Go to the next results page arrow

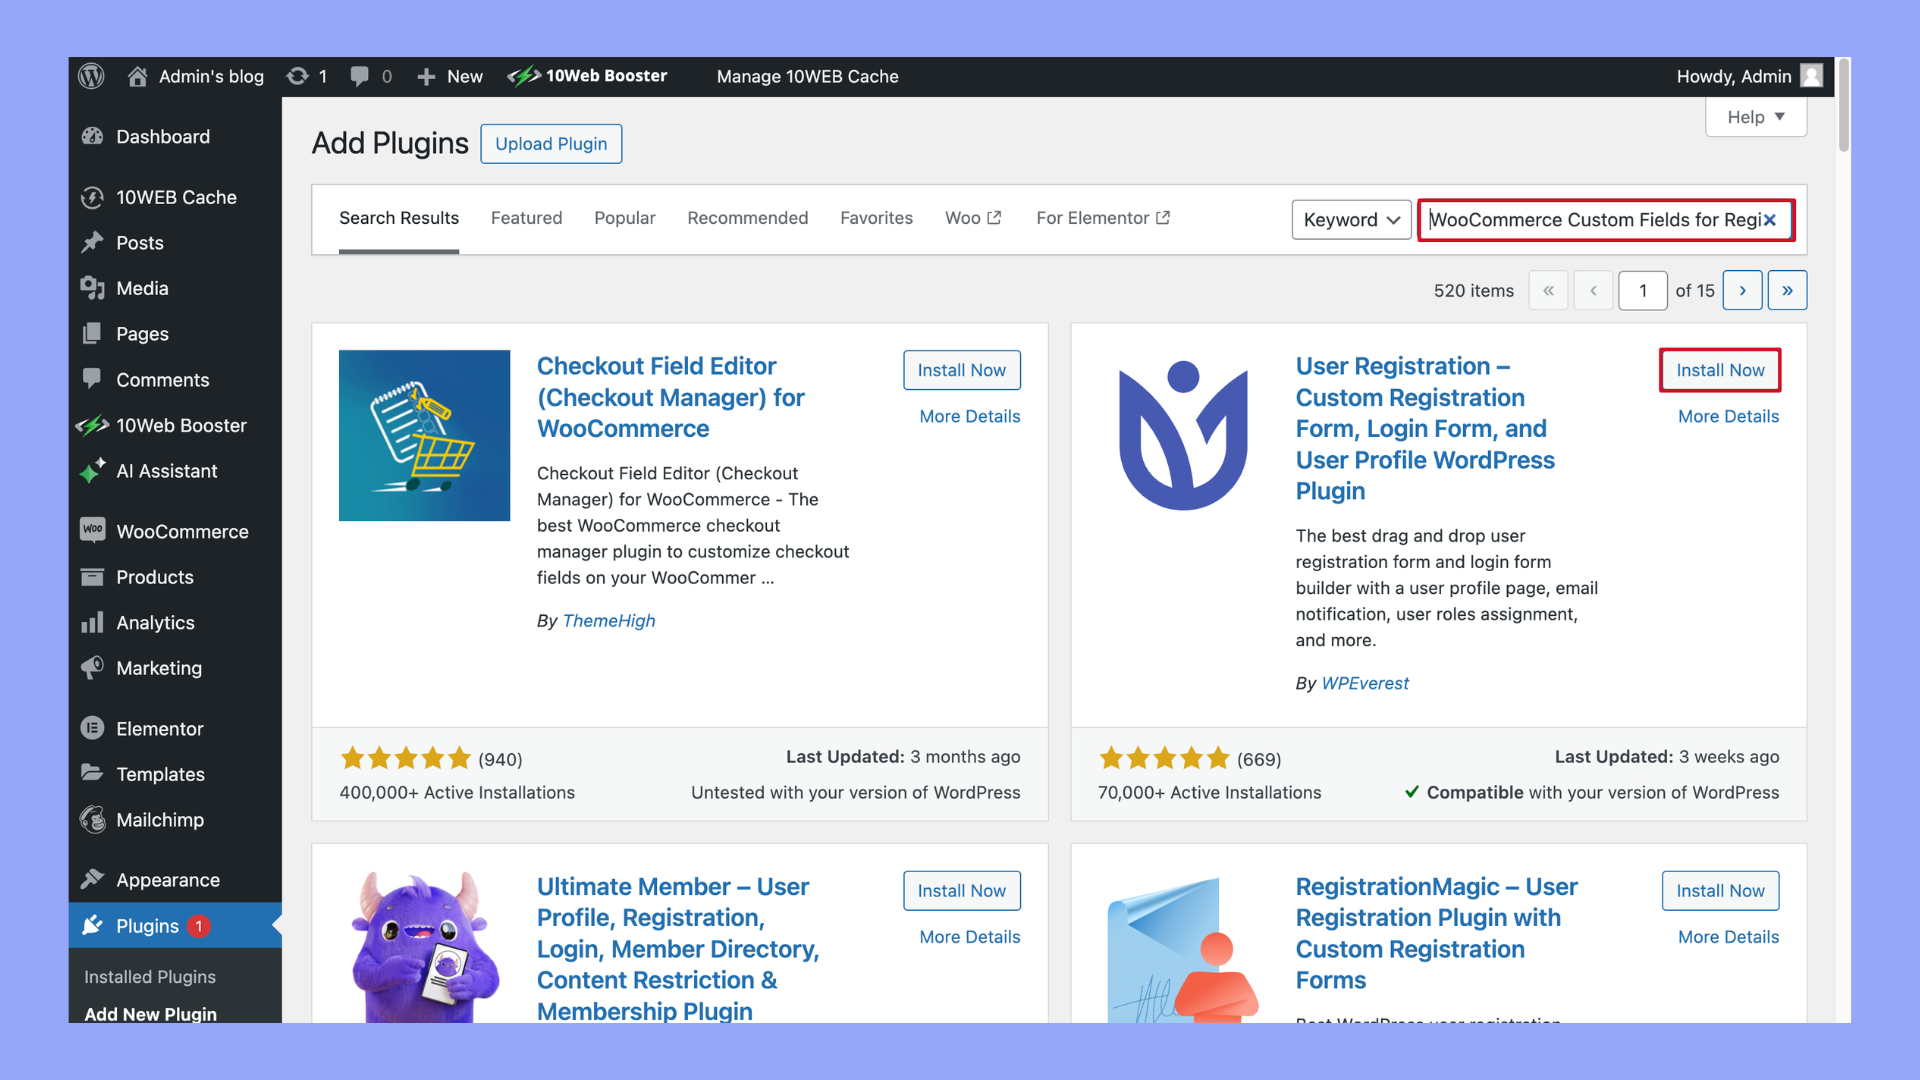coord(1742,291)
